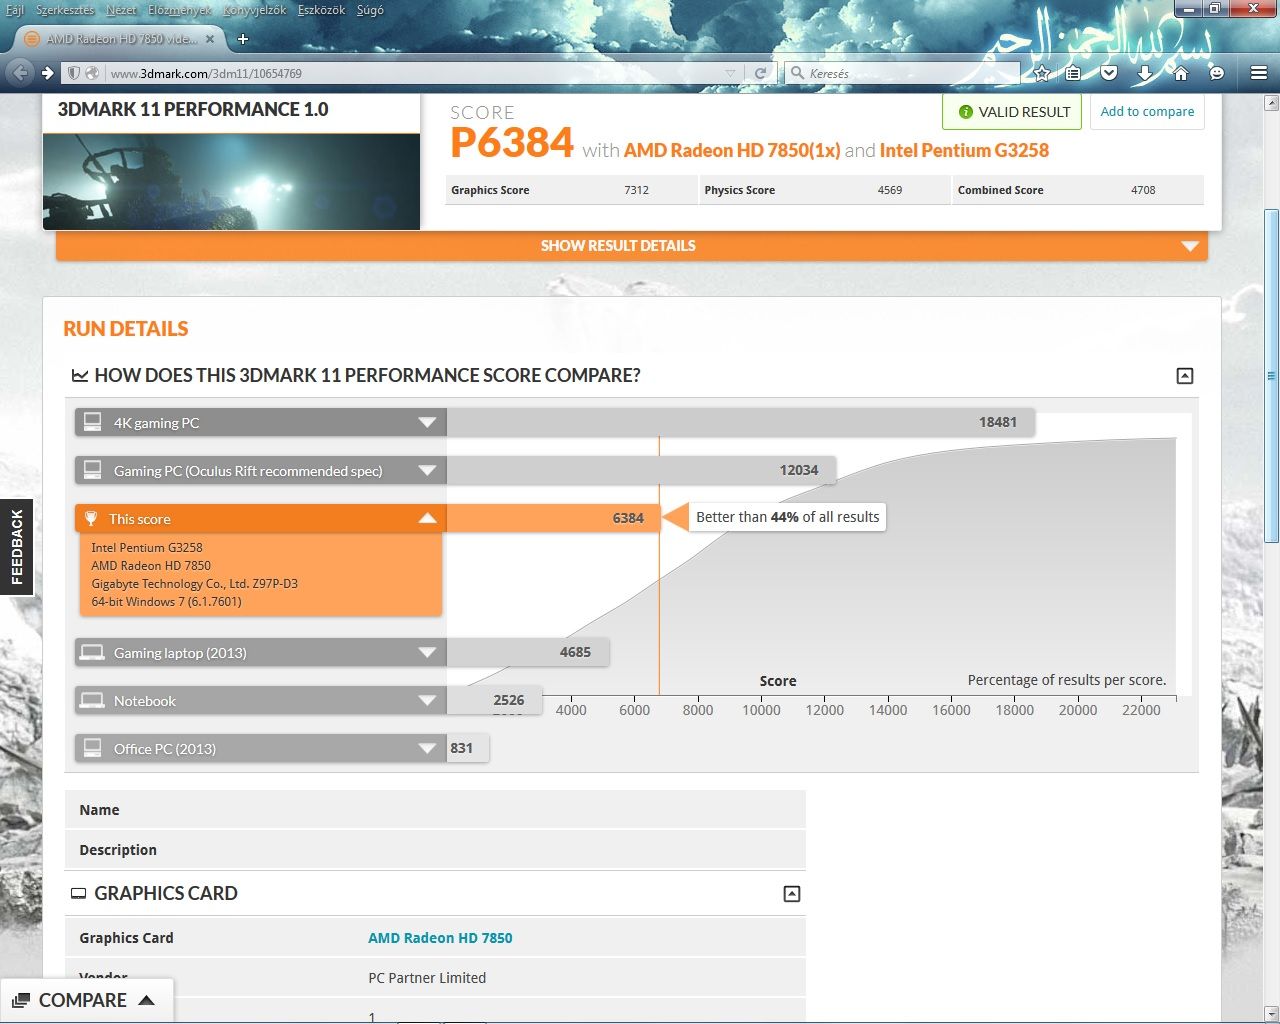Click the trophy icon on This score
Viewport: 1280px width, 1024px height.
91,518
